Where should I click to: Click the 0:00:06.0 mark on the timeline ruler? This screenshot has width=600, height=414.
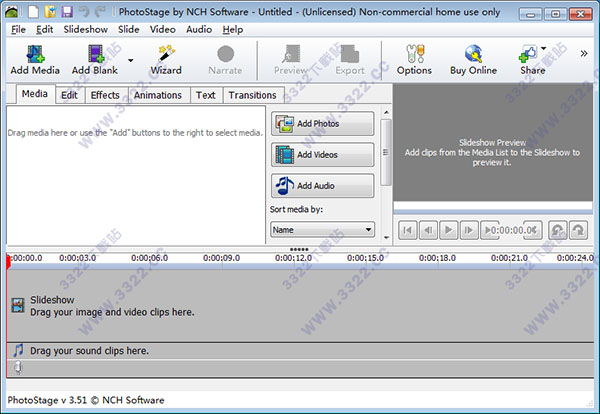pyautogui.click(x=150, y=258)
